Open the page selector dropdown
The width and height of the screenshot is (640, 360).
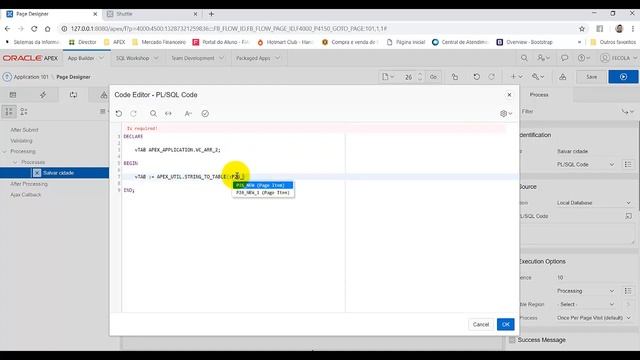(388, 77)
